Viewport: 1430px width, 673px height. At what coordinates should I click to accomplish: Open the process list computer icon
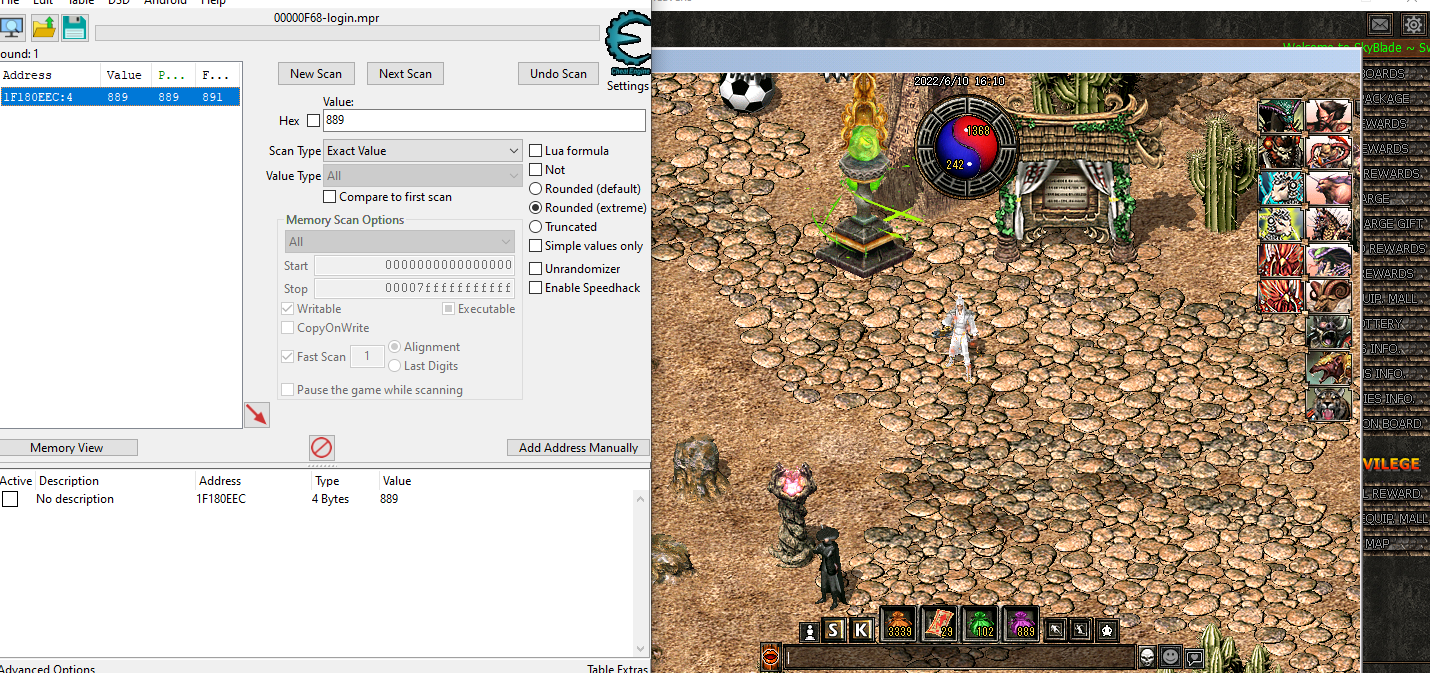13,28
